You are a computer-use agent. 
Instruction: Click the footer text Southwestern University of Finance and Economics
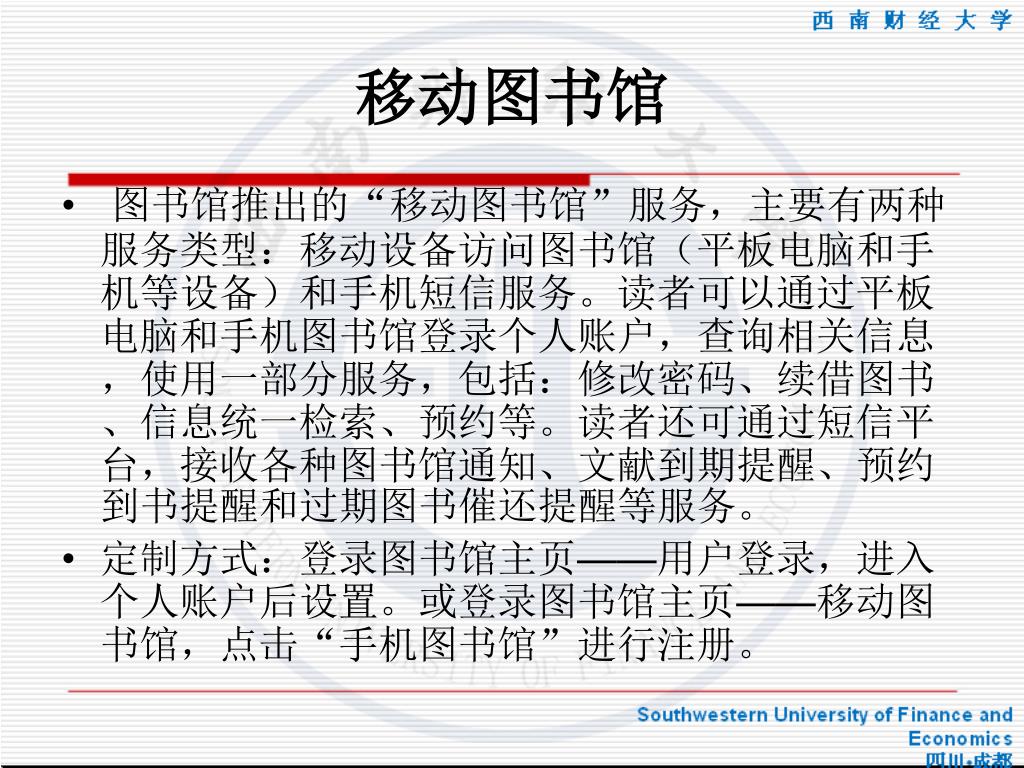825,726
